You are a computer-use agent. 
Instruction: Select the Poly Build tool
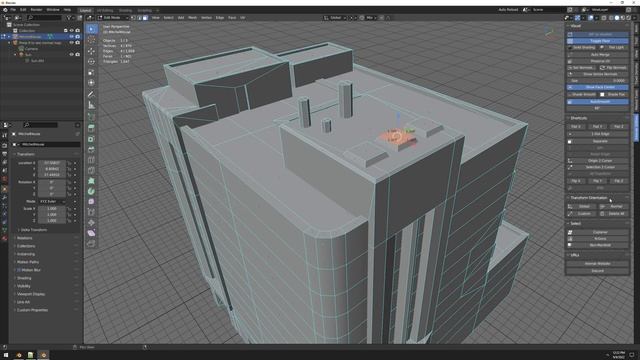(x=91, y=181)
